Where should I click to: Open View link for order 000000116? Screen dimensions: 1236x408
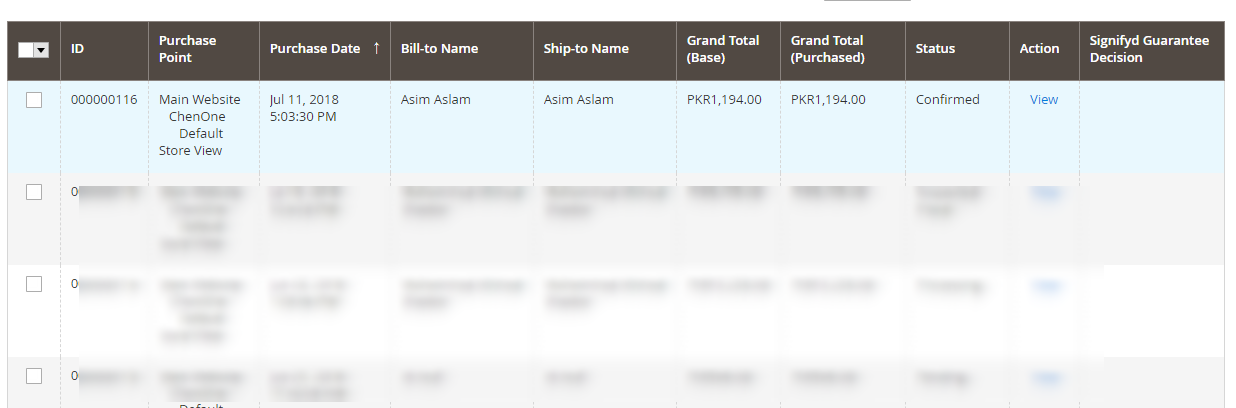tap(1044, 100)
